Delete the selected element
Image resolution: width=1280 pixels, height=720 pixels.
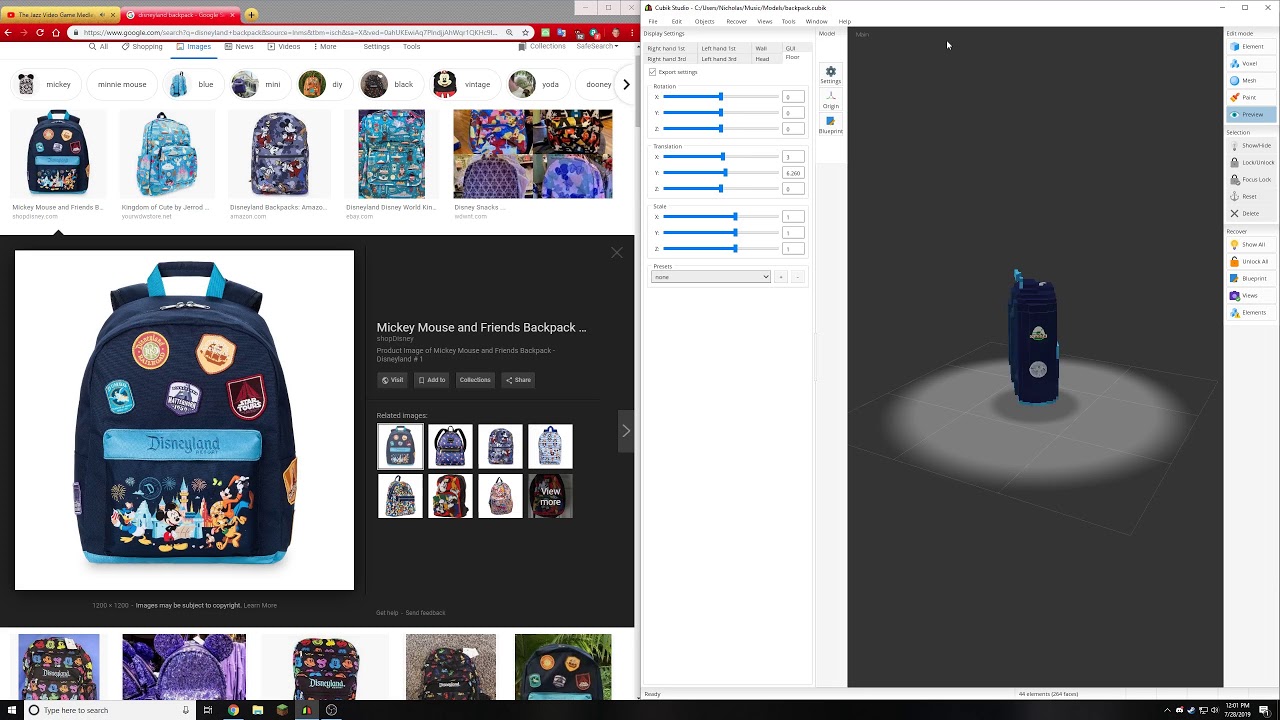pyautogui.click(x=1251, y=214)
